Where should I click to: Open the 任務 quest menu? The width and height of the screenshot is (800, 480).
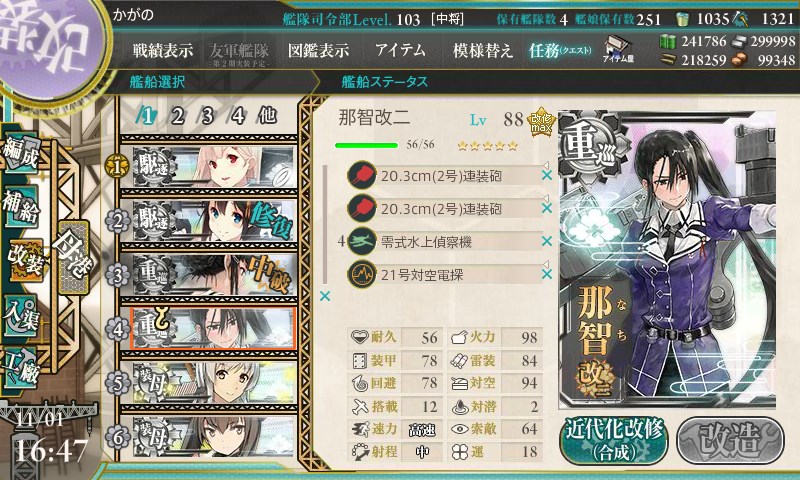pyautogui.click(x=560, y=50)
